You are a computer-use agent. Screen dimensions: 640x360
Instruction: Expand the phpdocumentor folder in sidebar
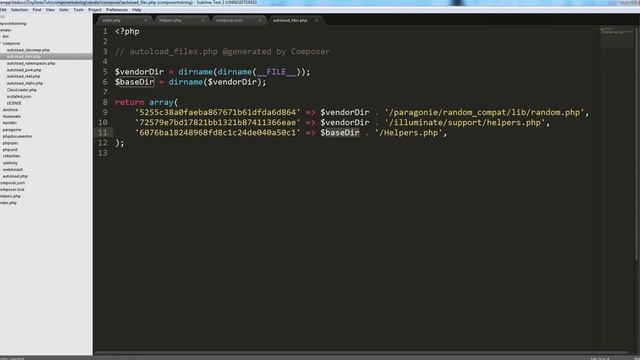[x=17, y=136]
